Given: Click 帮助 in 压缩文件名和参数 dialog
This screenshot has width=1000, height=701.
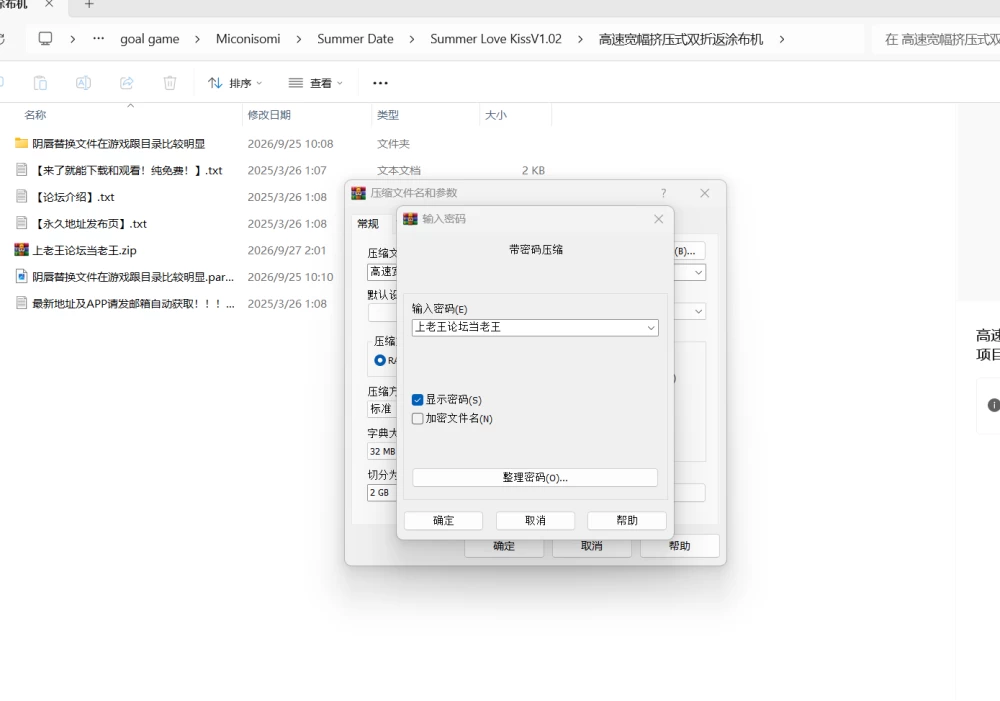Looking at the screenshot, I should tap(680, 546).
